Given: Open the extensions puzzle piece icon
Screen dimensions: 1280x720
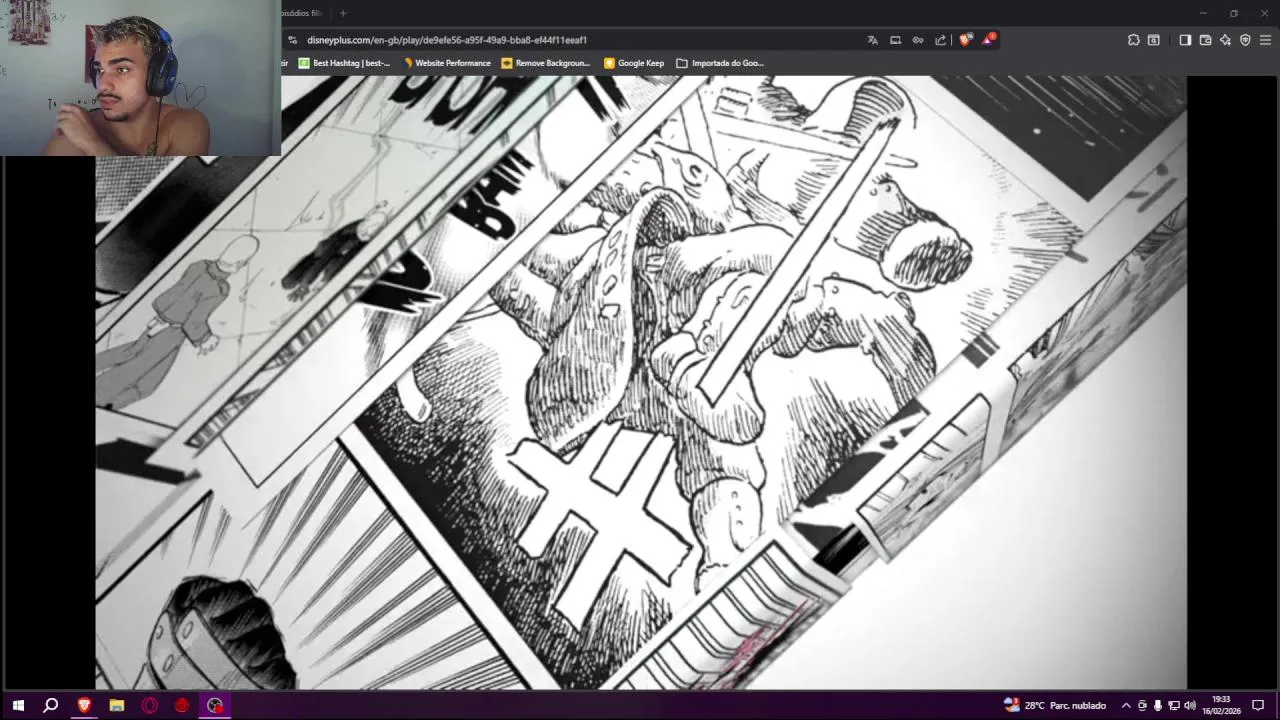Looking at the screenshot, I should pos(1133,40).
